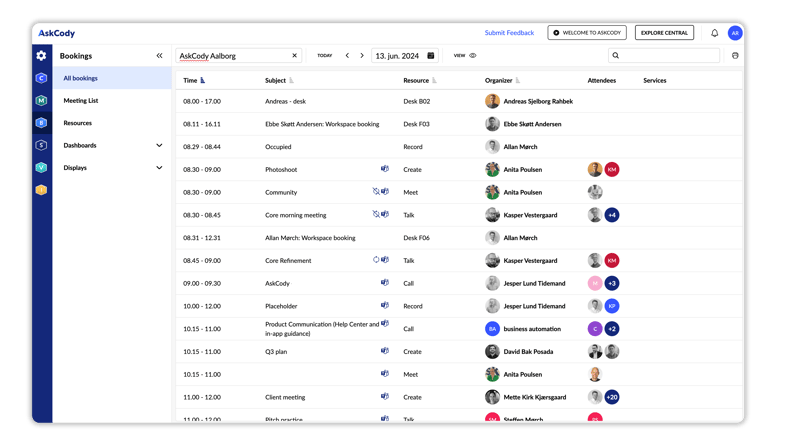Screen dimensions: 795x447
Task: Click the Services column header
Action: point(655,81)
